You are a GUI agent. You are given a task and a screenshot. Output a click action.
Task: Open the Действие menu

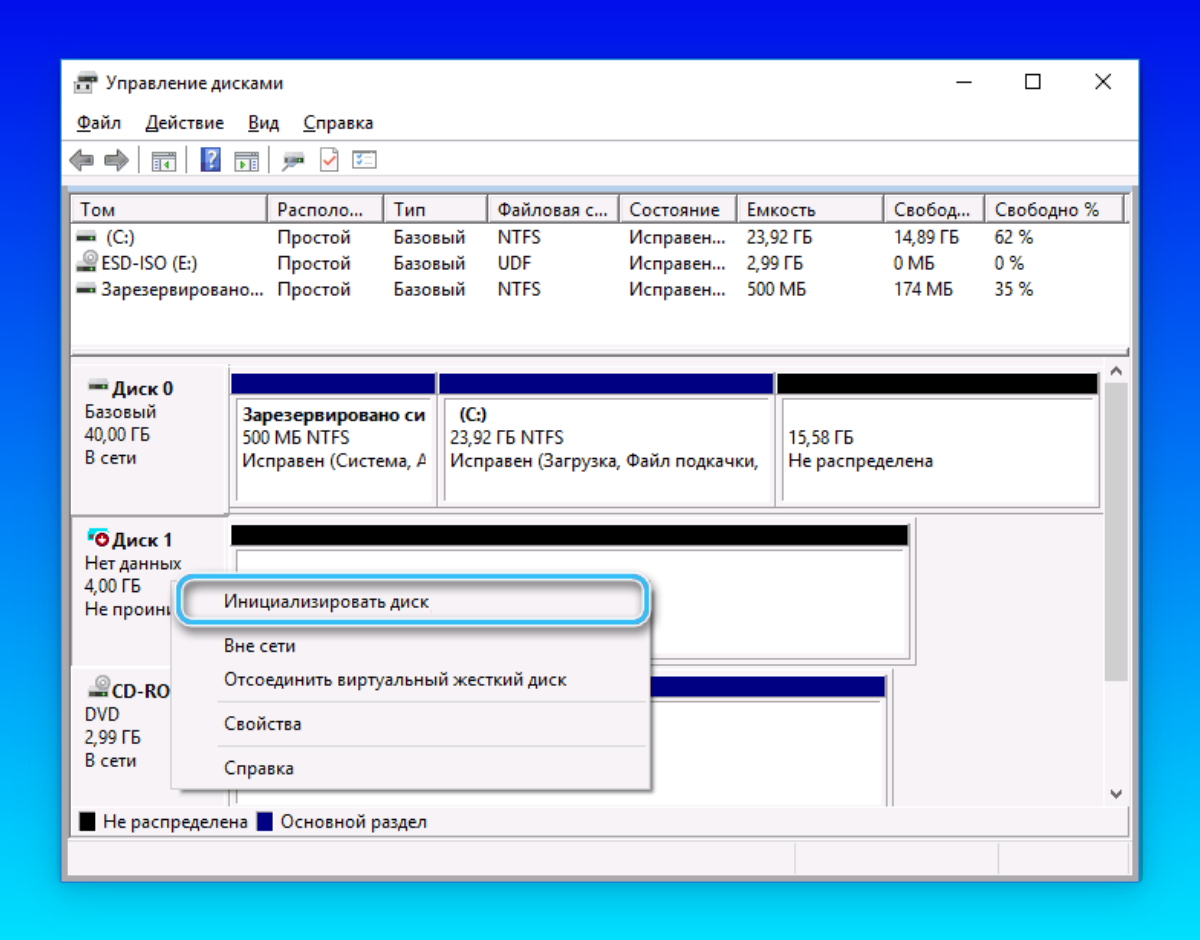pos(184,123)
